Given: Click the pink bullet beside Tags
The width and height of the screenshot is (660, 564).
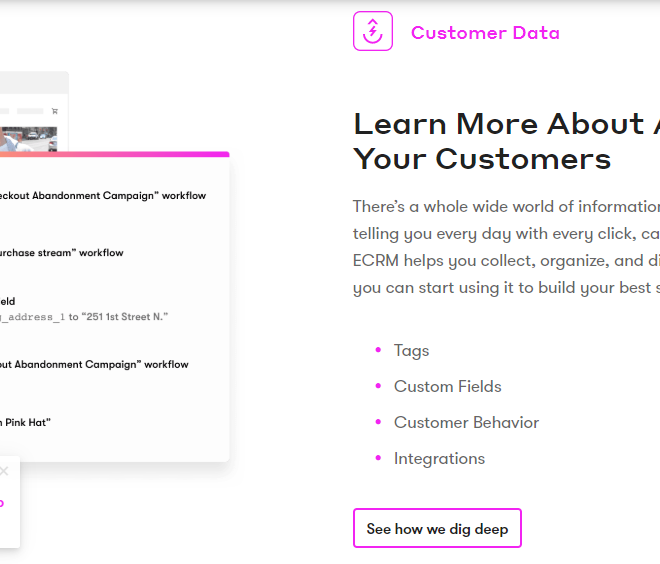Looking at the screenshot, I should (378, 350).
